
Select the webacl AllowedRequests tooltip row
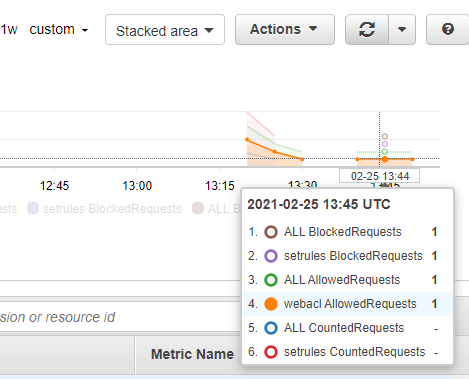tap(347, 304)
